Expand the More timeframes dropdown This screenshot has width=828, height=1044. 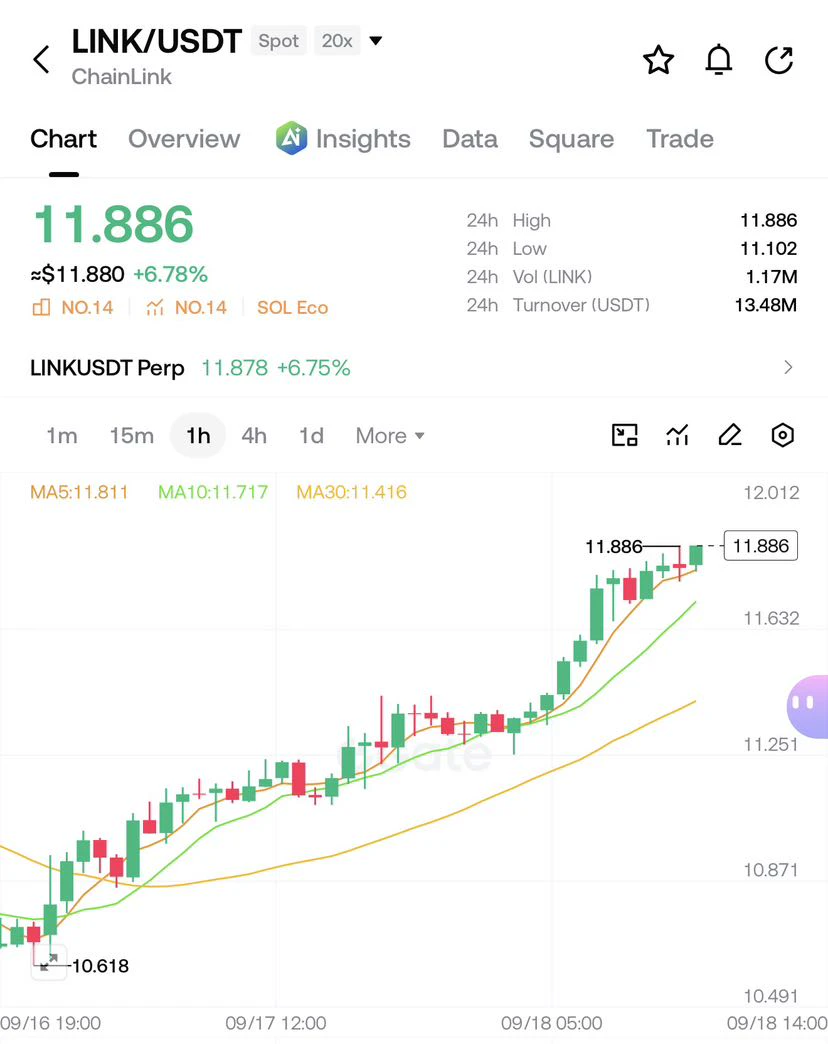click(x=390, y=435)
